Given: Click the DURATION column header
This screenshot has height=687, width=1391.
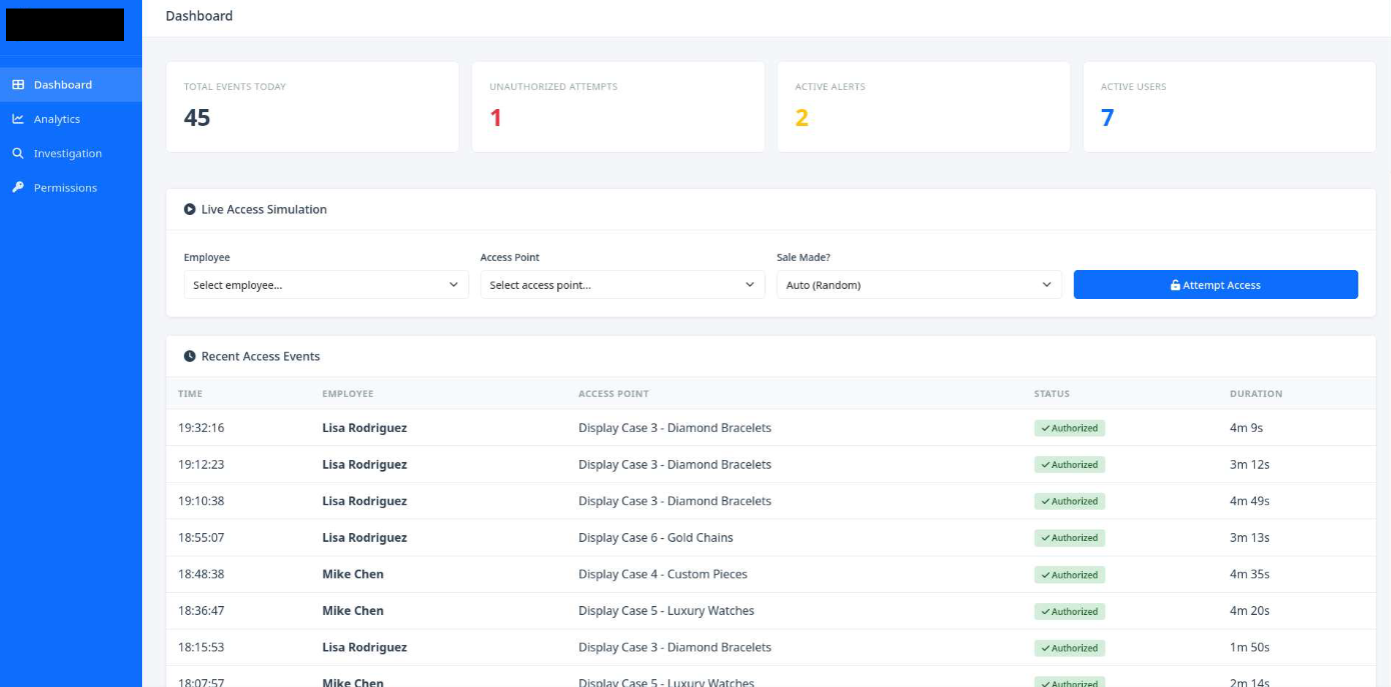Looking at the screenshot, I should pyautogui.click(x=1256, y=394).
